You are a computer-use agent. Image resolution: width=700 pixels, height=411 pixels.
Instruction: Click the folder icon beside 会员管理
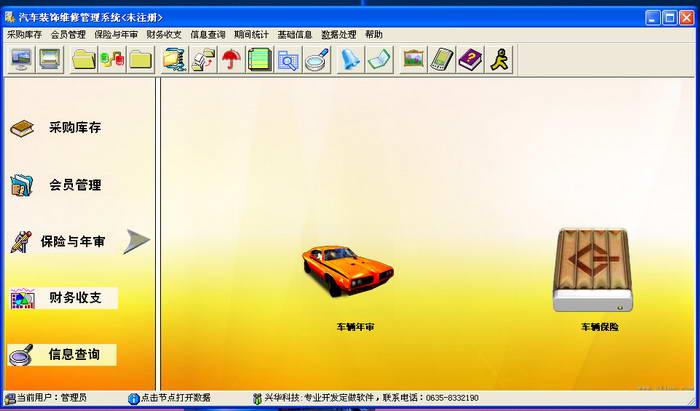pos(22,185)
